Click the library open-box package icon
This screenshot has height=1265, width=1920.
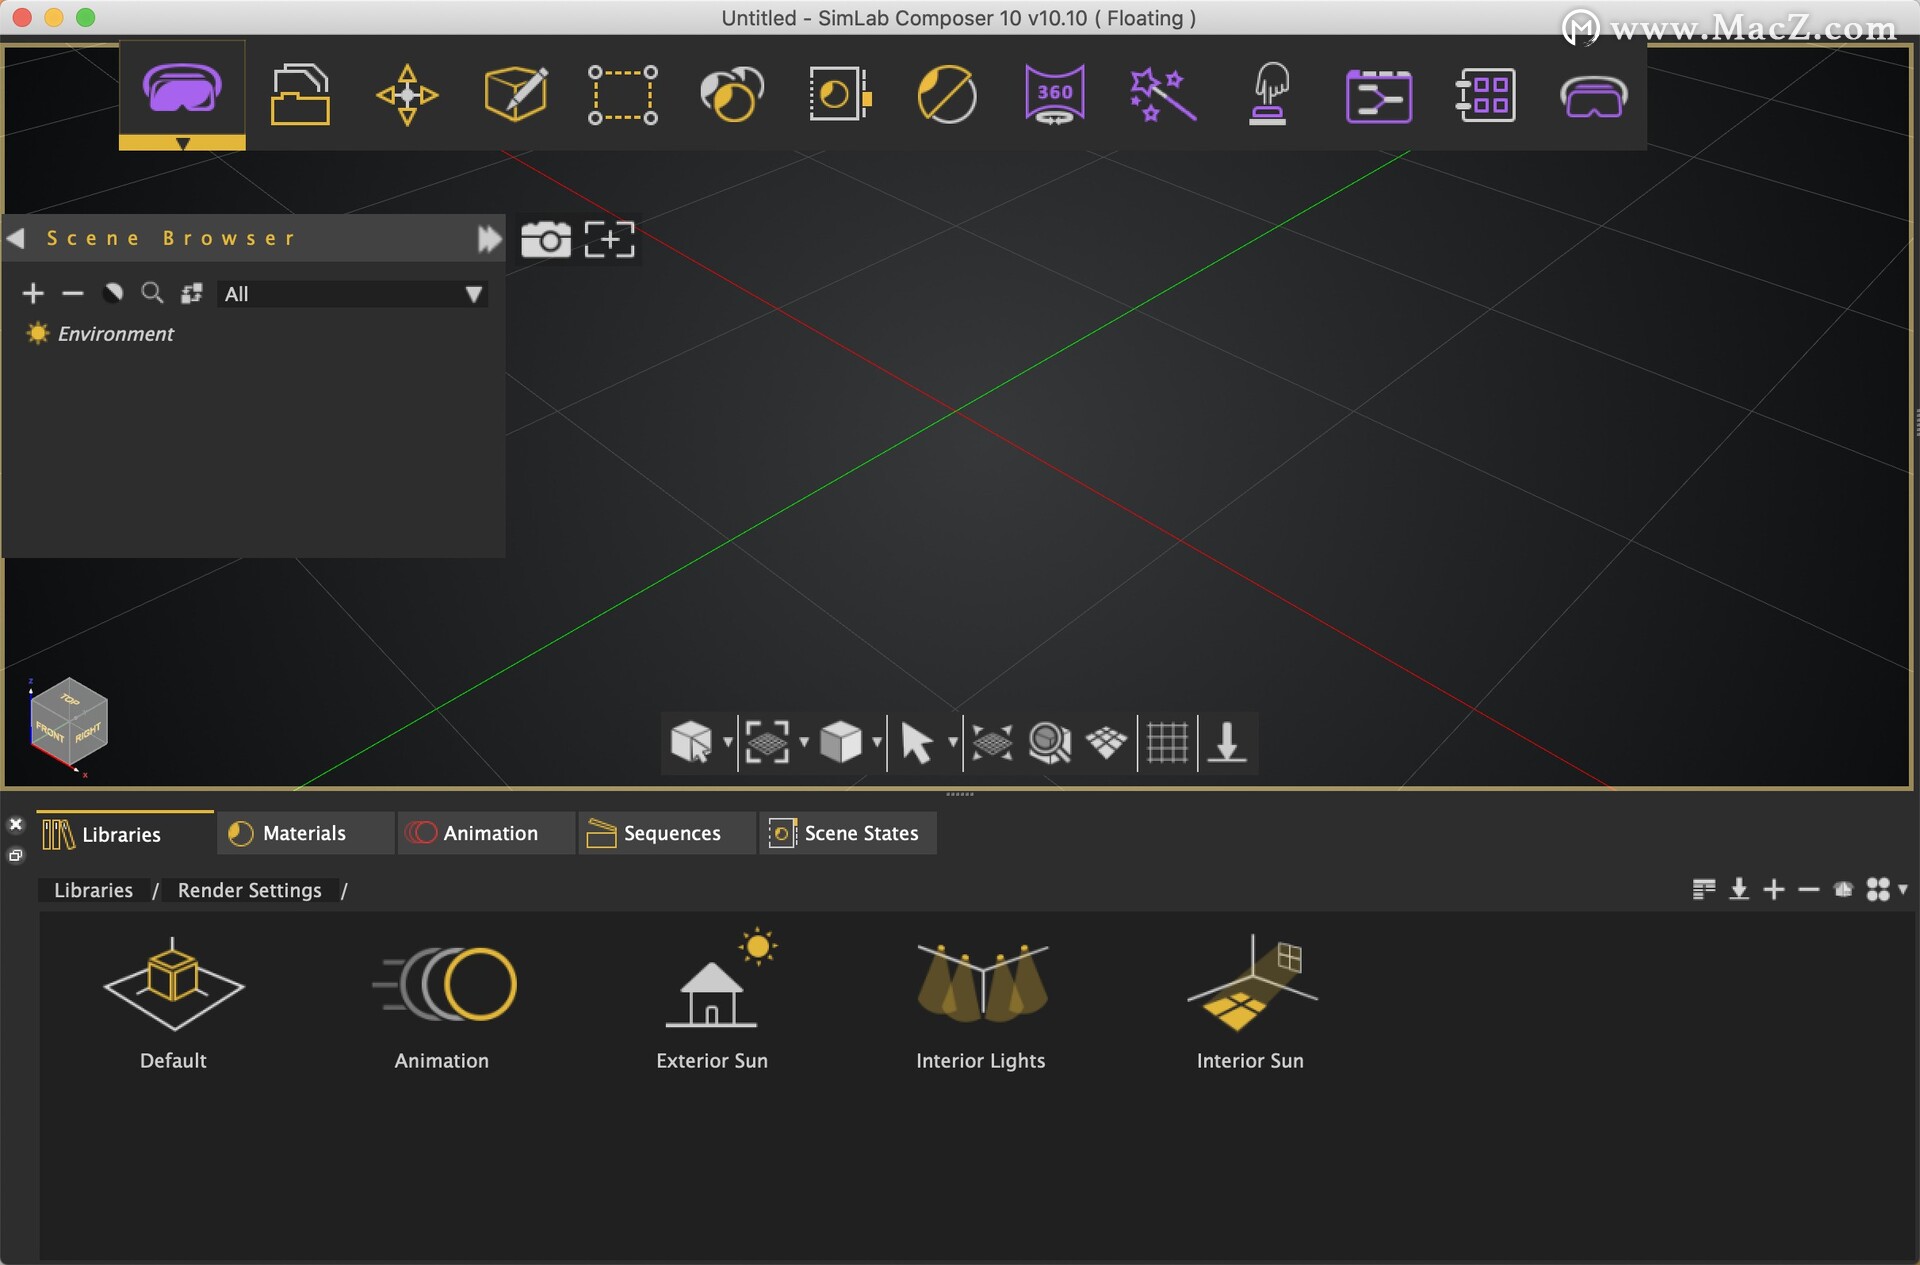[x=1843, y=889]
